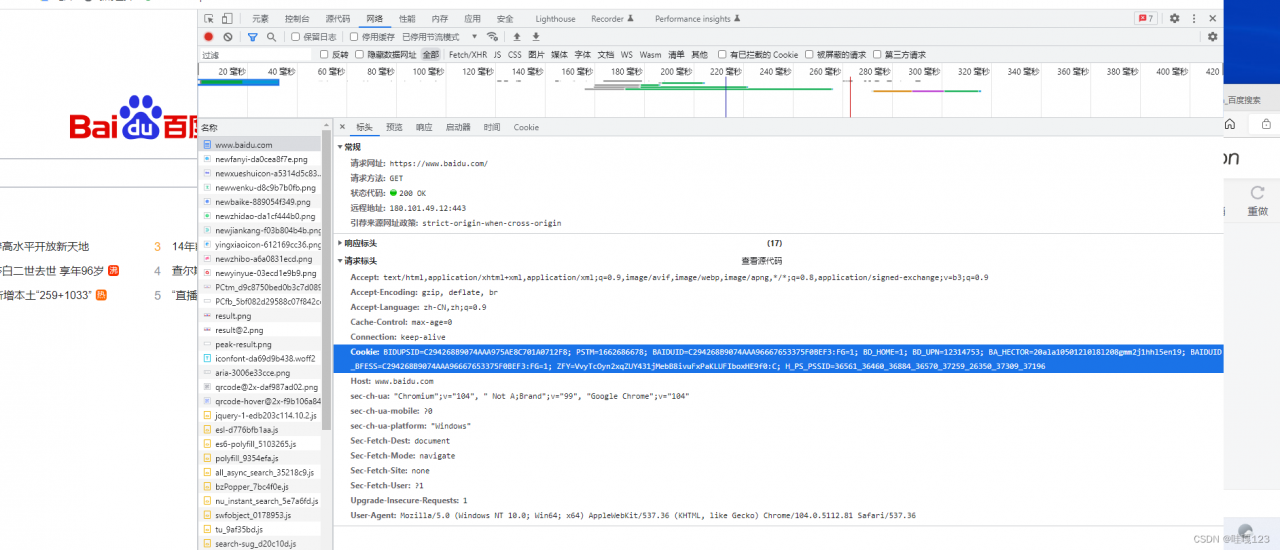Switch to the 时间 detail tab
Image resolution: width=1280 pixels, height=550 pixels.
click(x=491, y=127)
